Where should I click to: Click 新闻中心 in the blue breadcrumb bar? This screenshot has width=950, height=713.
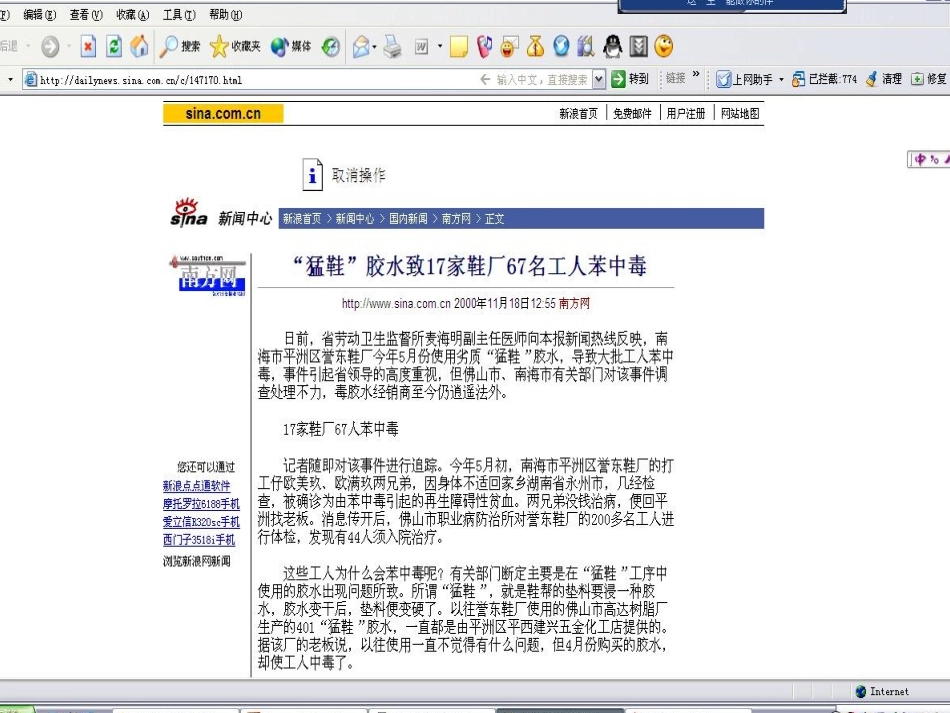pyautogui.click(x=354, y=219)
